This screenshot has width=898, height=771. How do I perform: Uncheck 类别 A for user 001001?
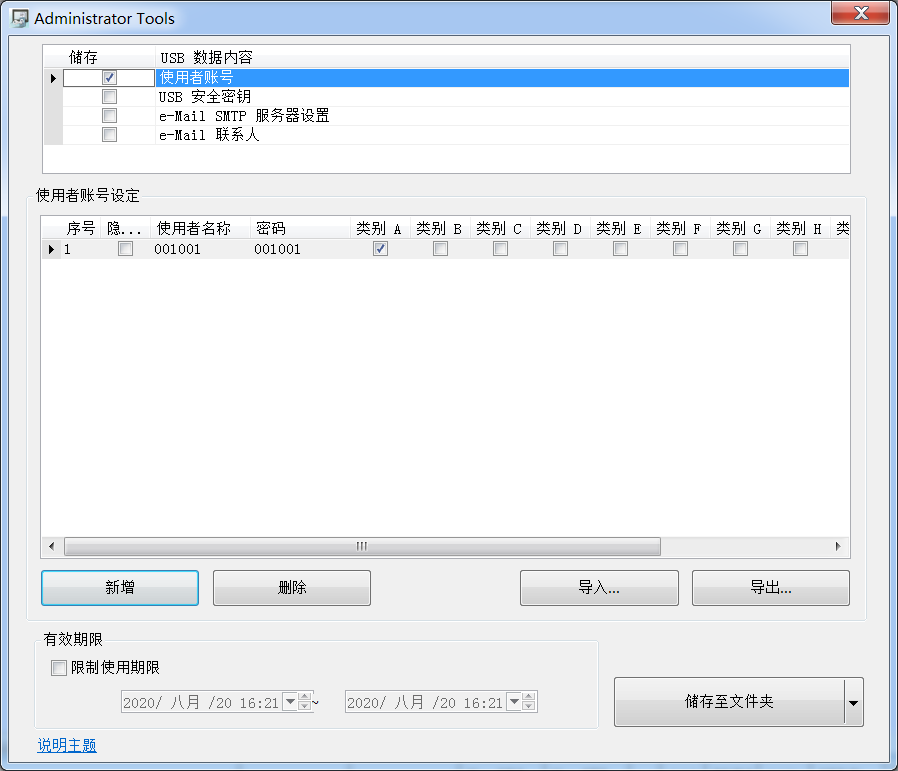[380, 248]
